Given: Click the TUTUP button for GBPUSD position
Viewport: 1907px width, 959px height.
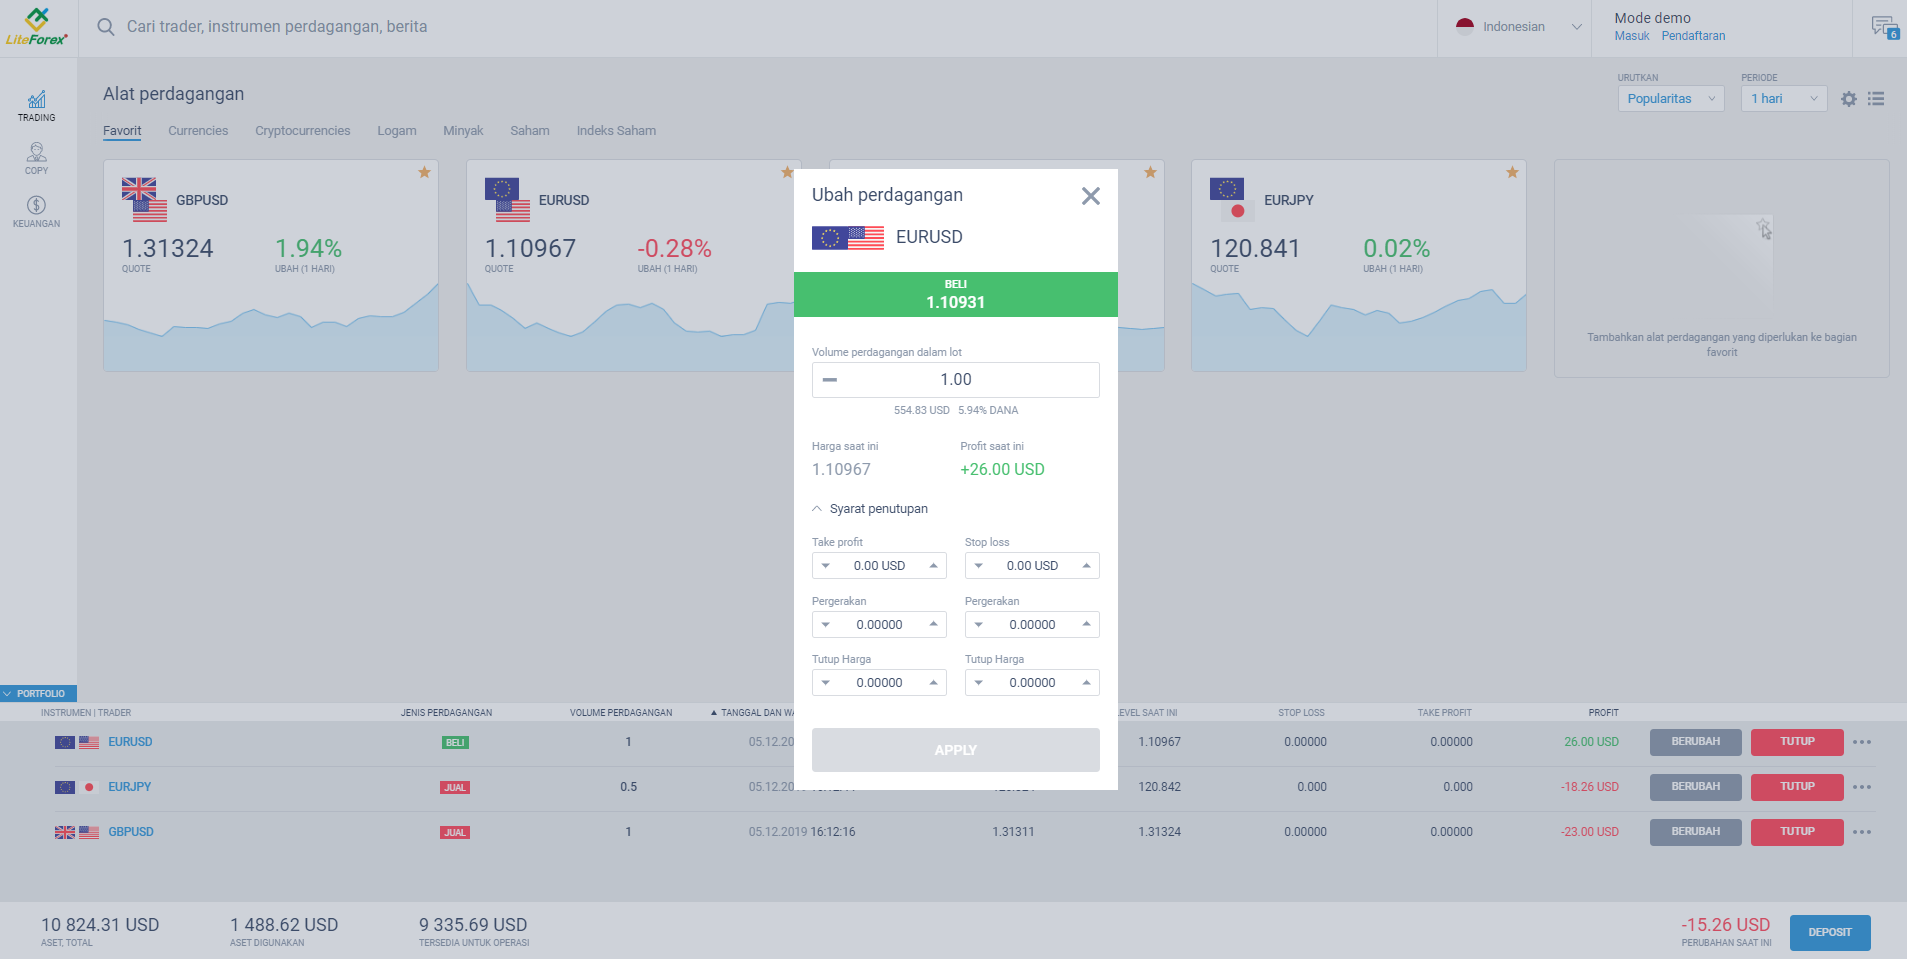Looking at the screenshot, I should point(1797,831).
